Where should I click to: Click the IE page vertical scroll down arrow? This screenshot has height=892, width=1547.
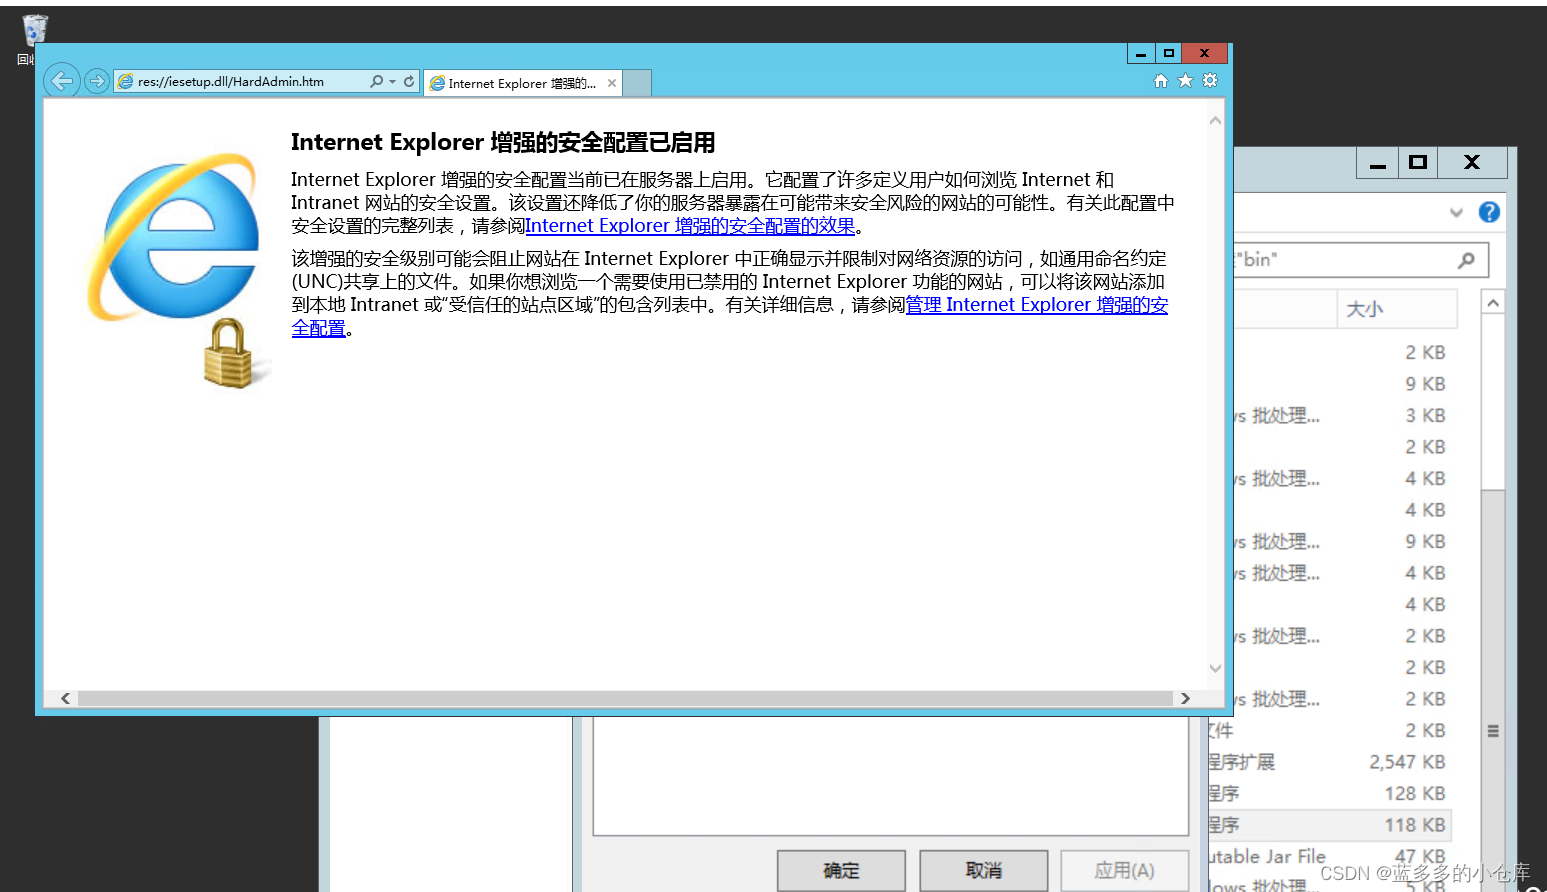tap(1215, 668)
